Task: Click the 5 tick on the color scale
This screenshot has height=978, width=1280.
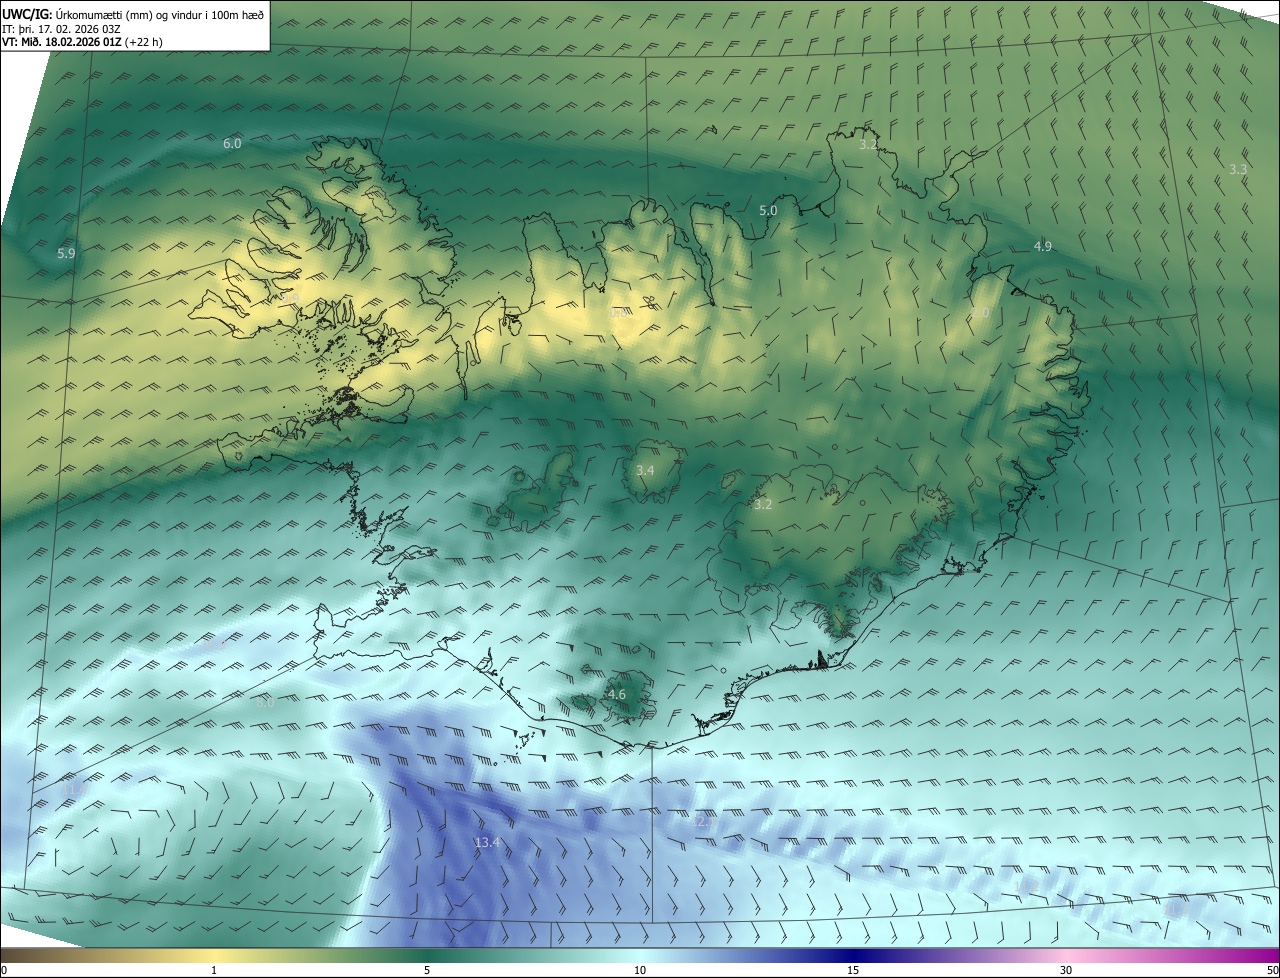Action: [427, 970]
